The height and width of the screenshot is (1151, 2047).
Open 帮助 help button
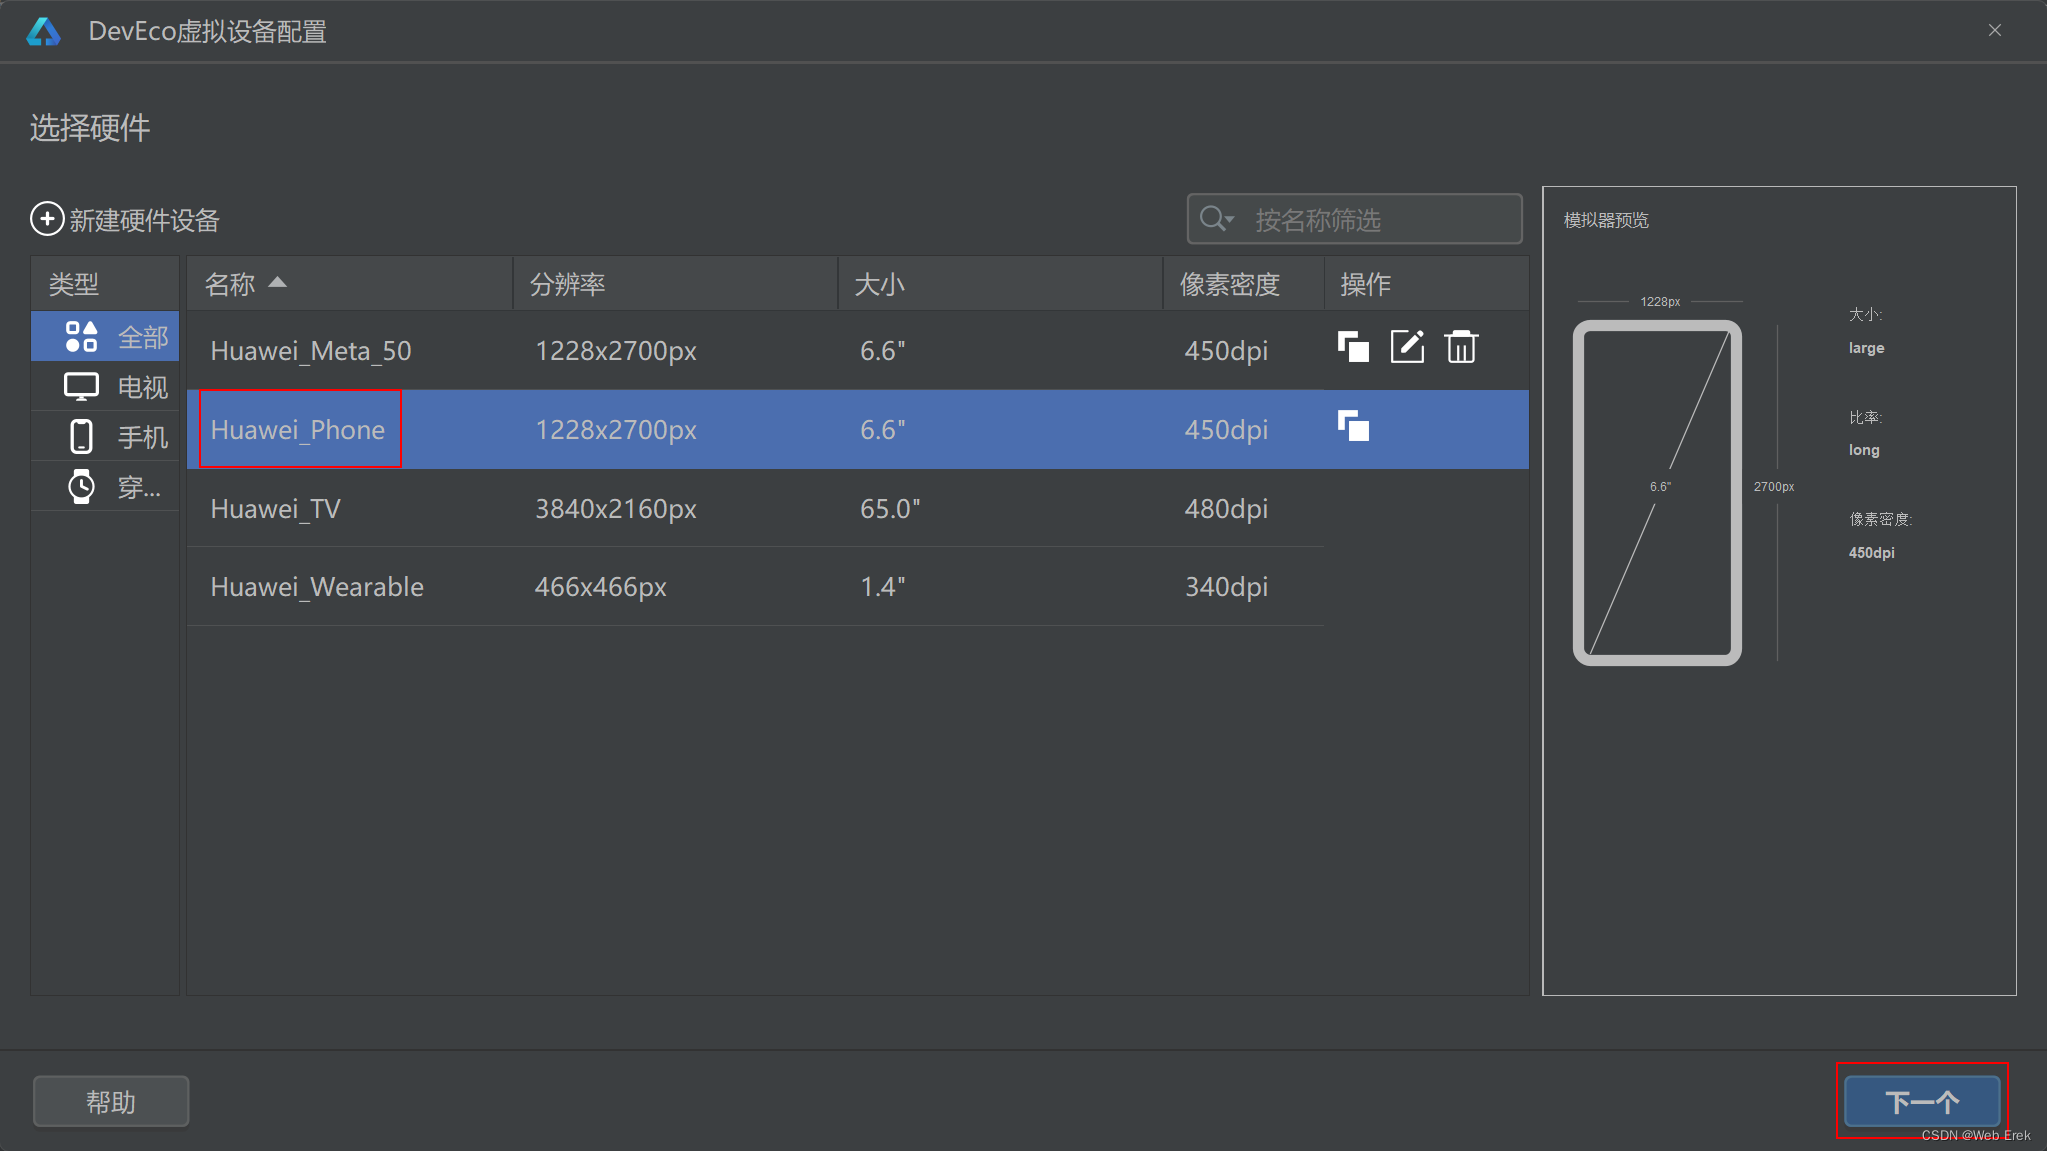tap(111, 1101)
